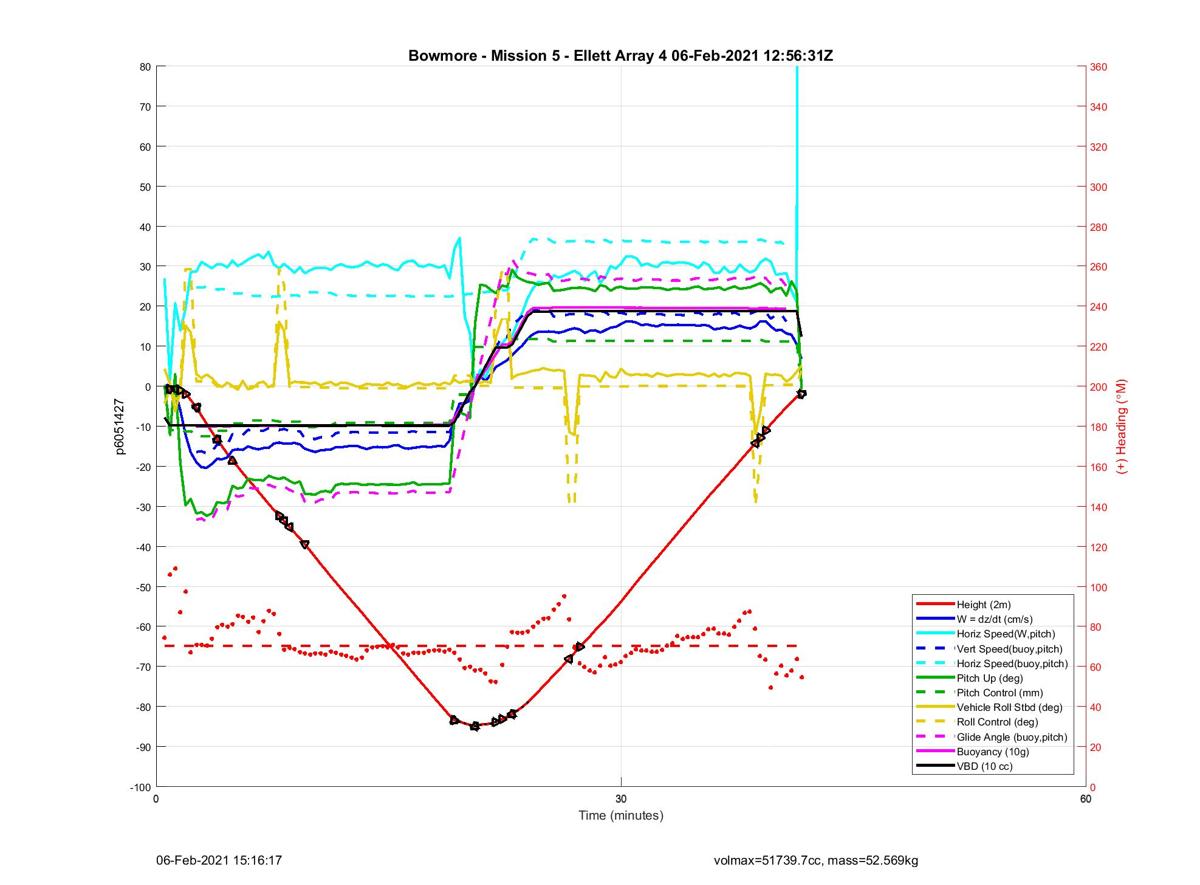The width and height of the screenshot is (1200, 885).
Task: Click legend entry 'Buoyancy (10g)'
Action: [x=993, y=751]
